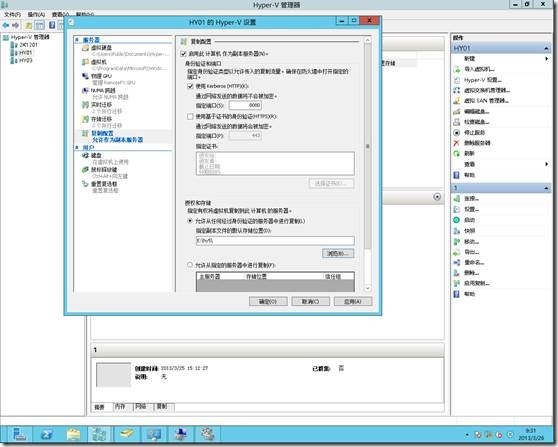This screenshot has height=447, width=558.
Task: Expand the 查看 submenu arrow in Actions pane
Action: (x=547, y=164)
